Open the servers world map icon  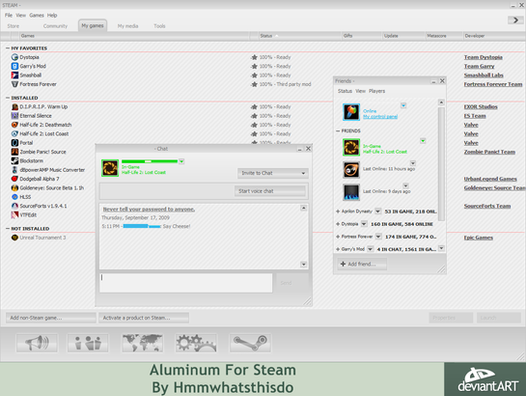[142, 343]
